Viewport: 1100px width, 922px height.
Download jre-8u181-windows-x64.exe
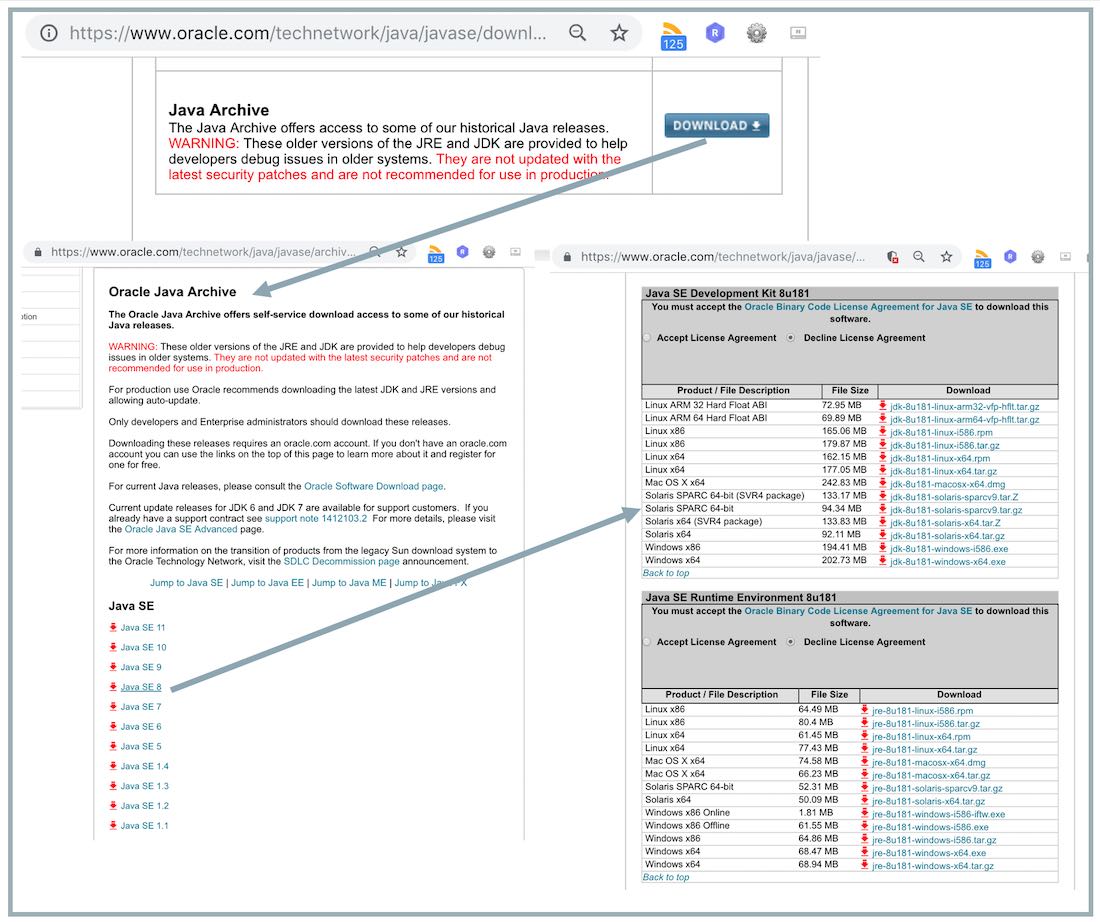(x=929, y=853)
